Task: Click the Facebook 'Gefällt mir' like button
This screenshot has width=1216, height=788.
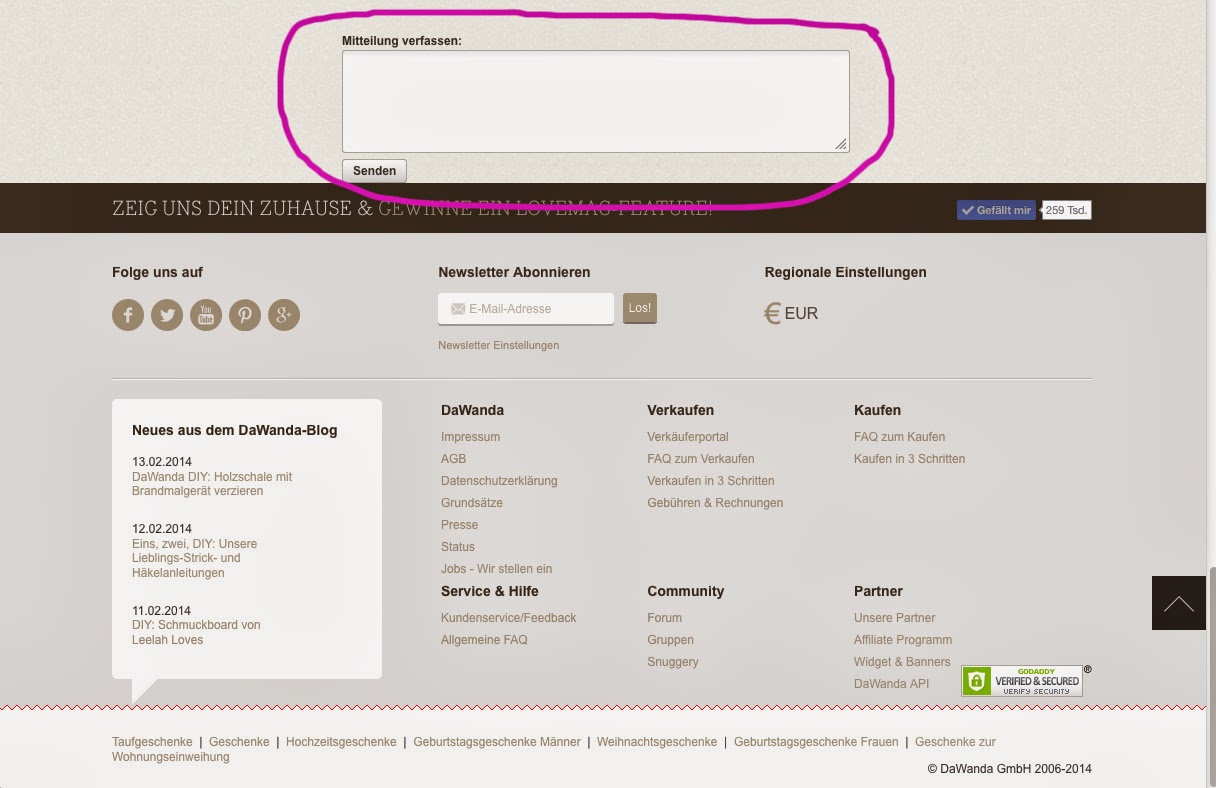Action: (x=996, y=210)
